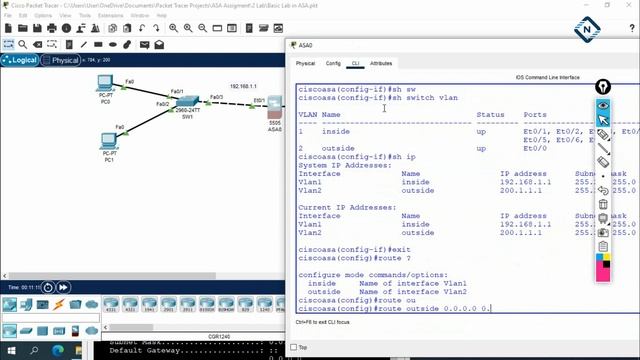
Task: Zoom in on the workspace
Action: coord(173,28)
